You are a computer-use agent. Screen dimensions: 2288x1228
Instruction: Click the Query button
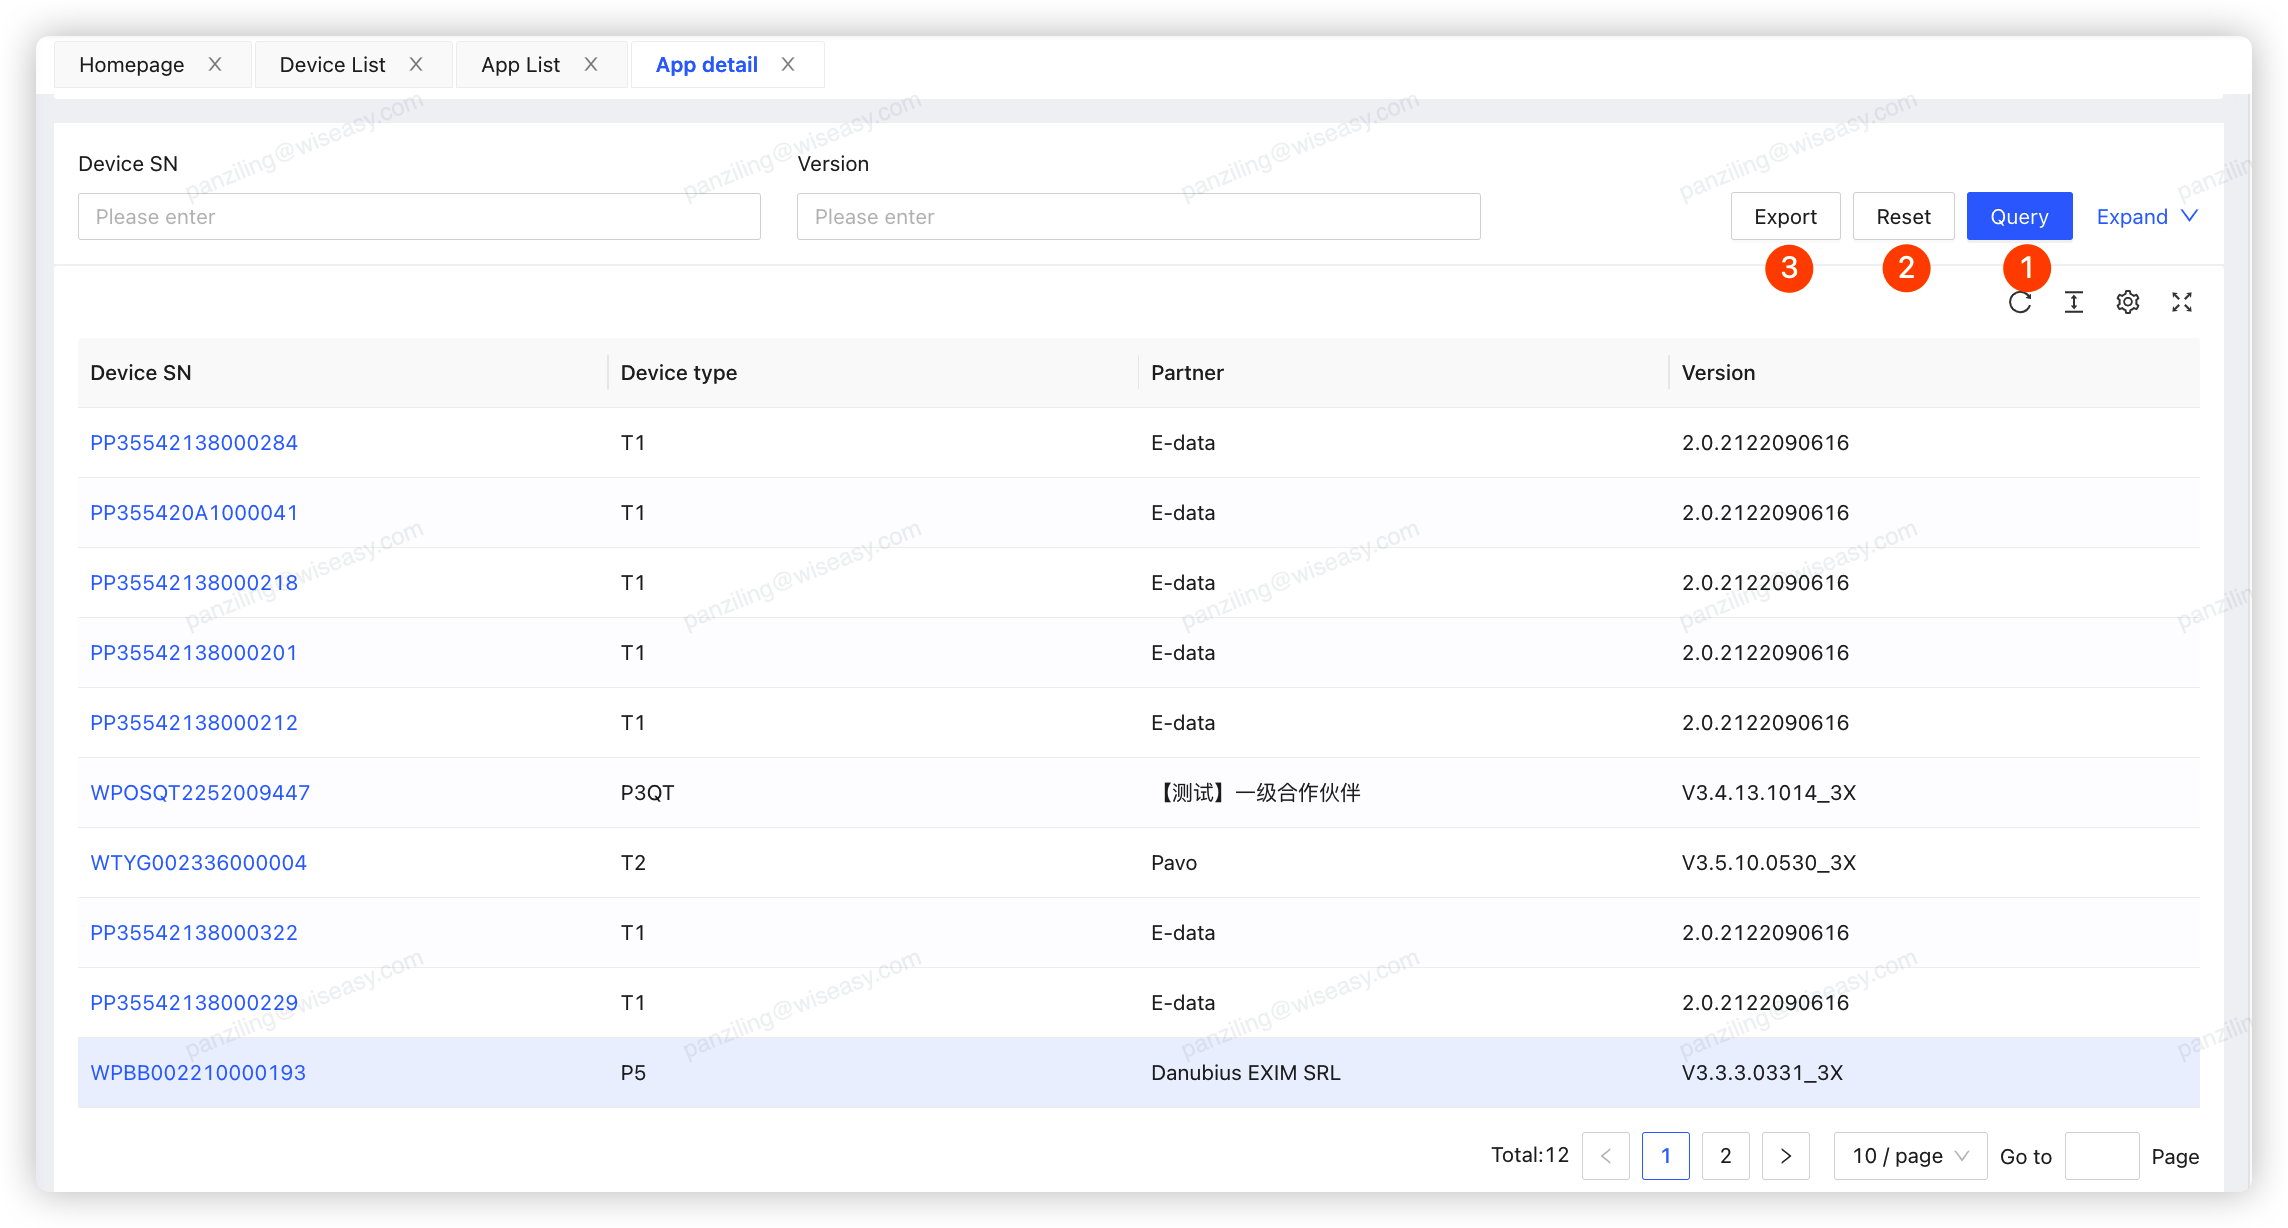point(2019,216)
